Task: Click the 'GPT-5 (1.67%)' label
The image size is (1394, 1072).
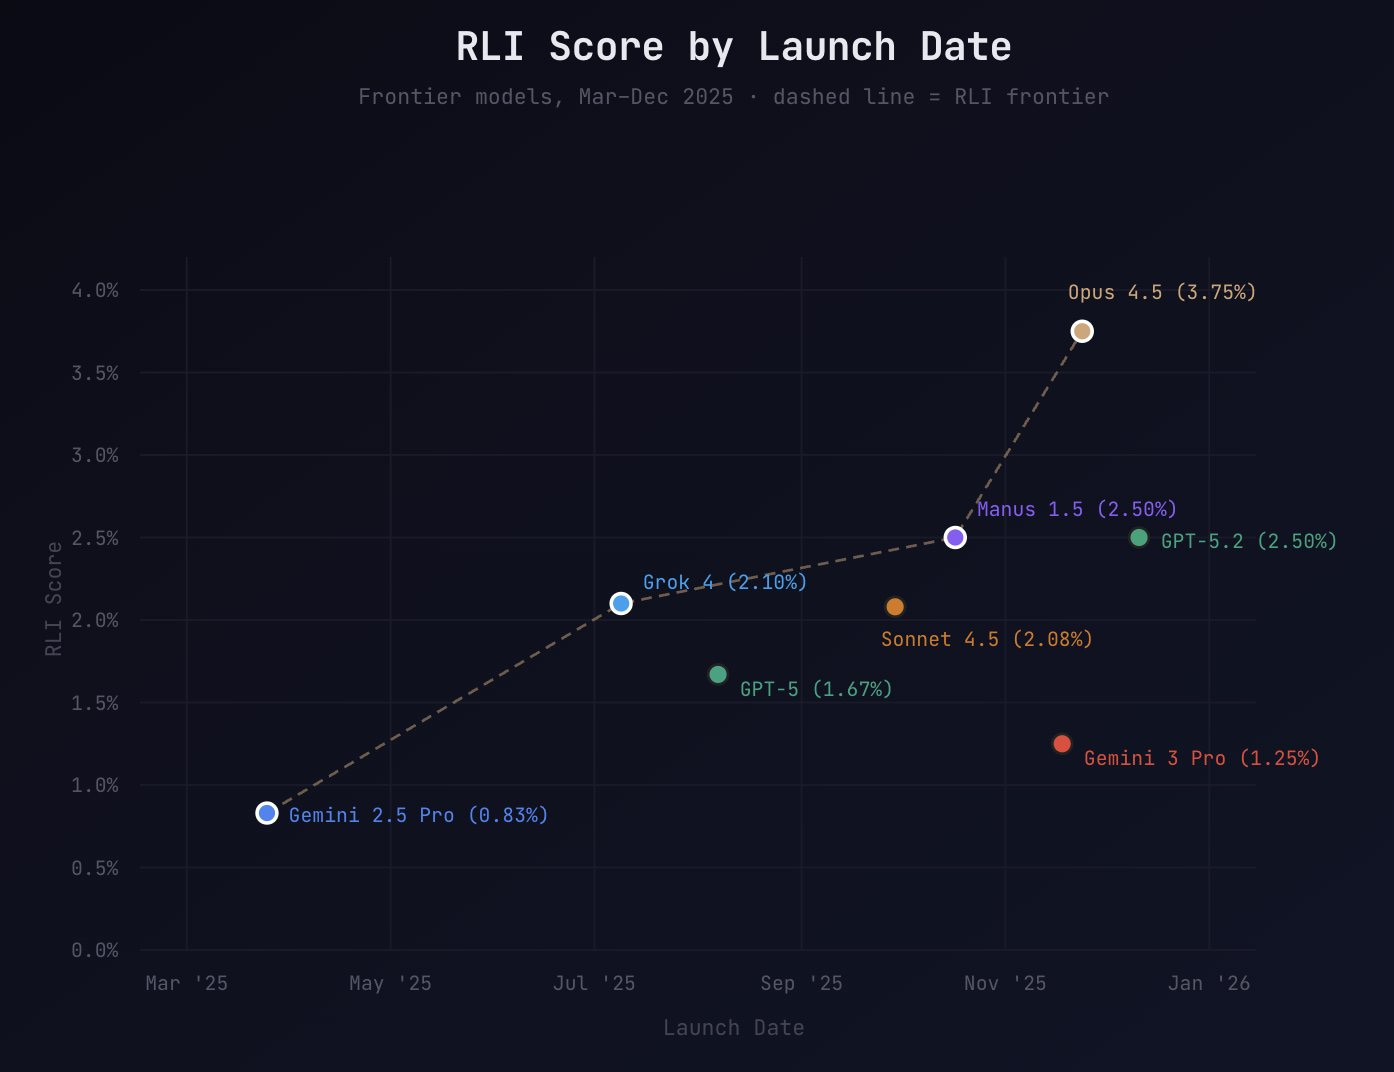Action: tap(816, 689)
